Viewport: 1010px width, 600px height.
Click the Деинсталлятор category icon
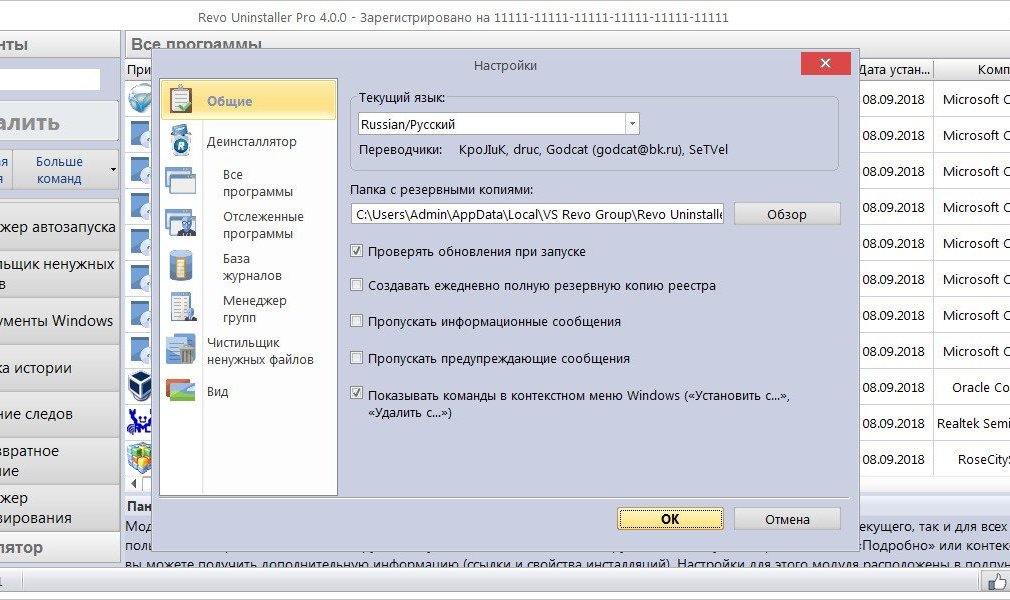[181, 140]
